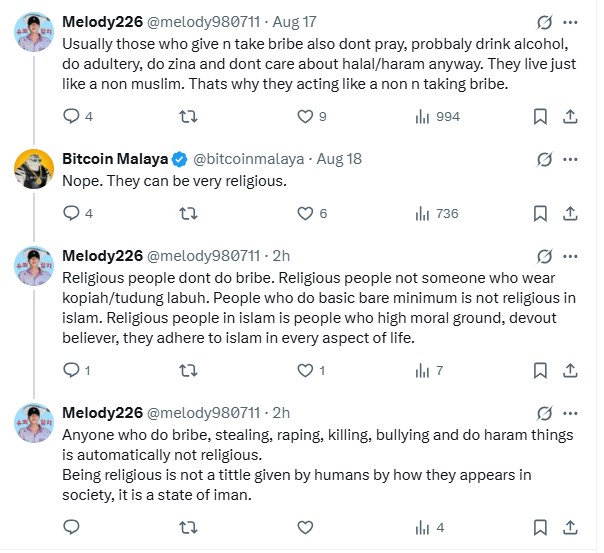604x553 pixels.
Task: Open more options on last Melody226 tweet
Action: pyautogui.click(x=570, y=413)
